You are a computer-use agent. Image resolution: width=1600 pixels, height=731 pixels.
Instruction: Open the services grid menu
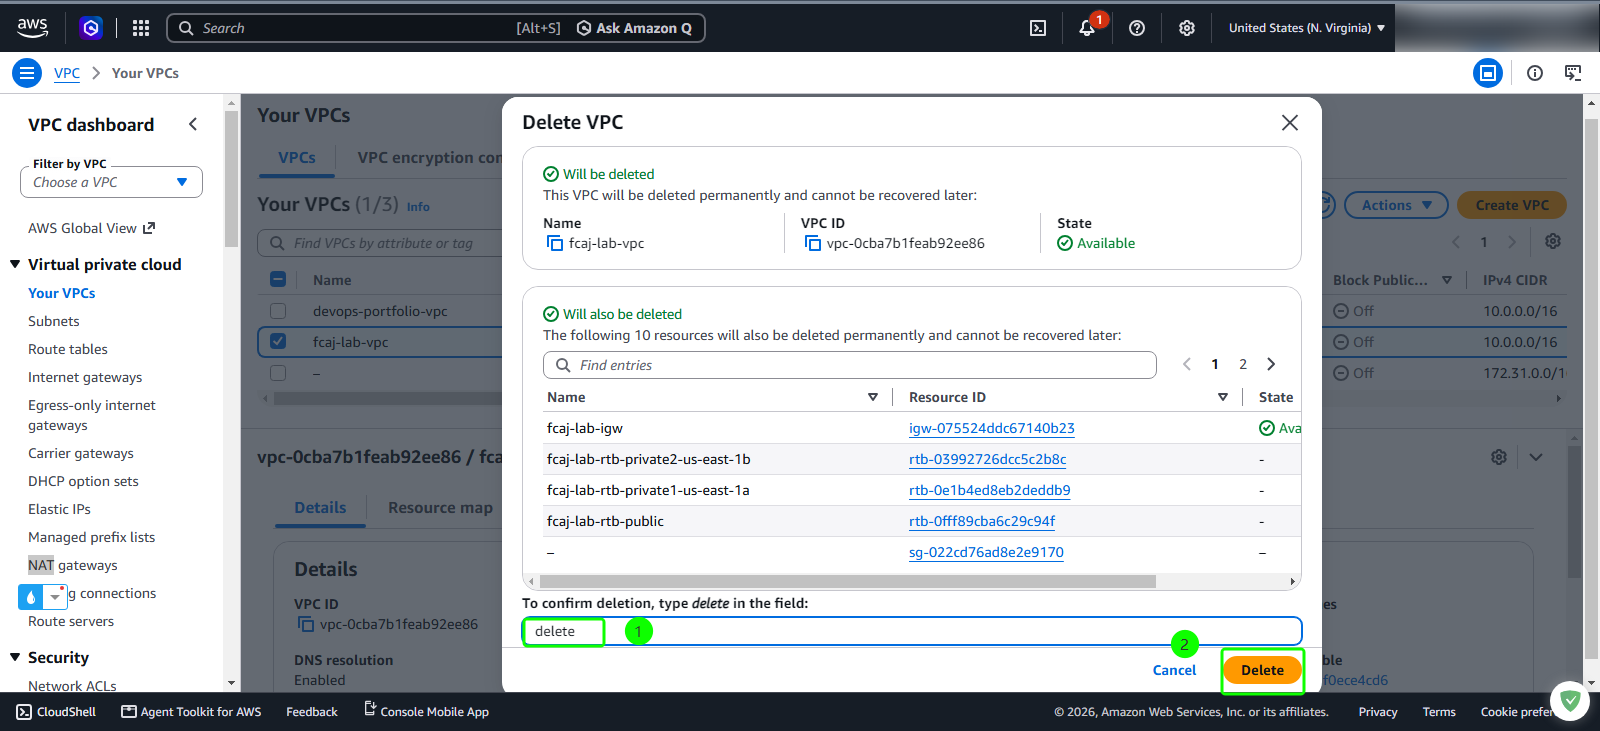click(141, 28)
